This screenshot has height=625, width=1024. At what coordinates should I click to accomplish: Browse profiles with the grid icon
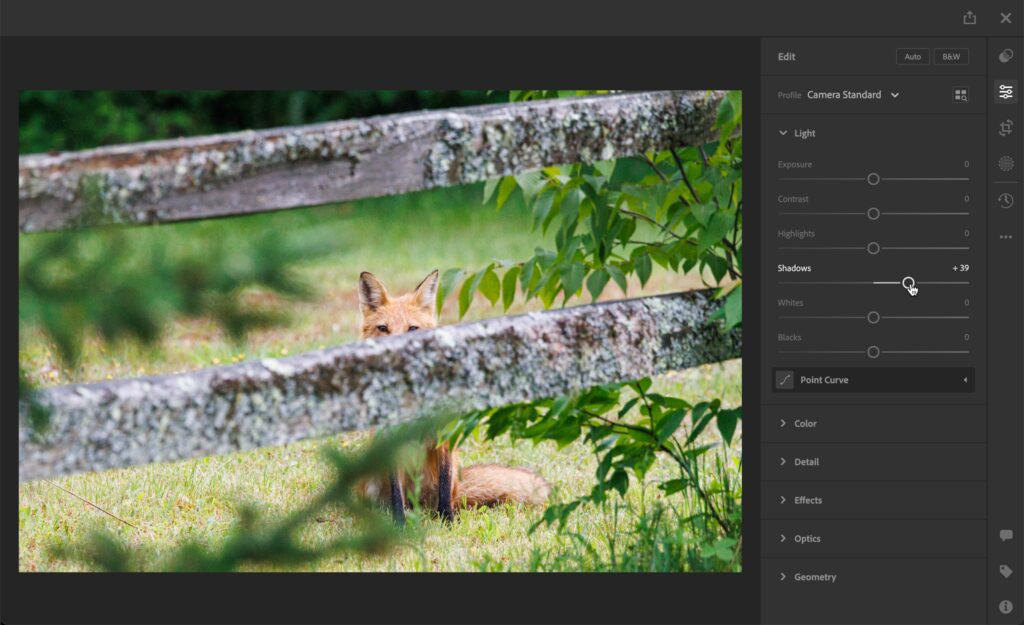click(961, 95)
